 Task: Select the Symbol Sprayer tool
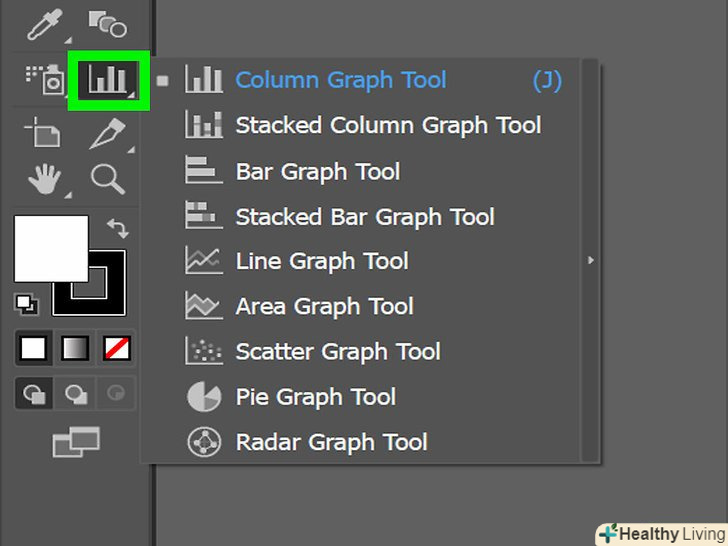click(x=44, y=80)
